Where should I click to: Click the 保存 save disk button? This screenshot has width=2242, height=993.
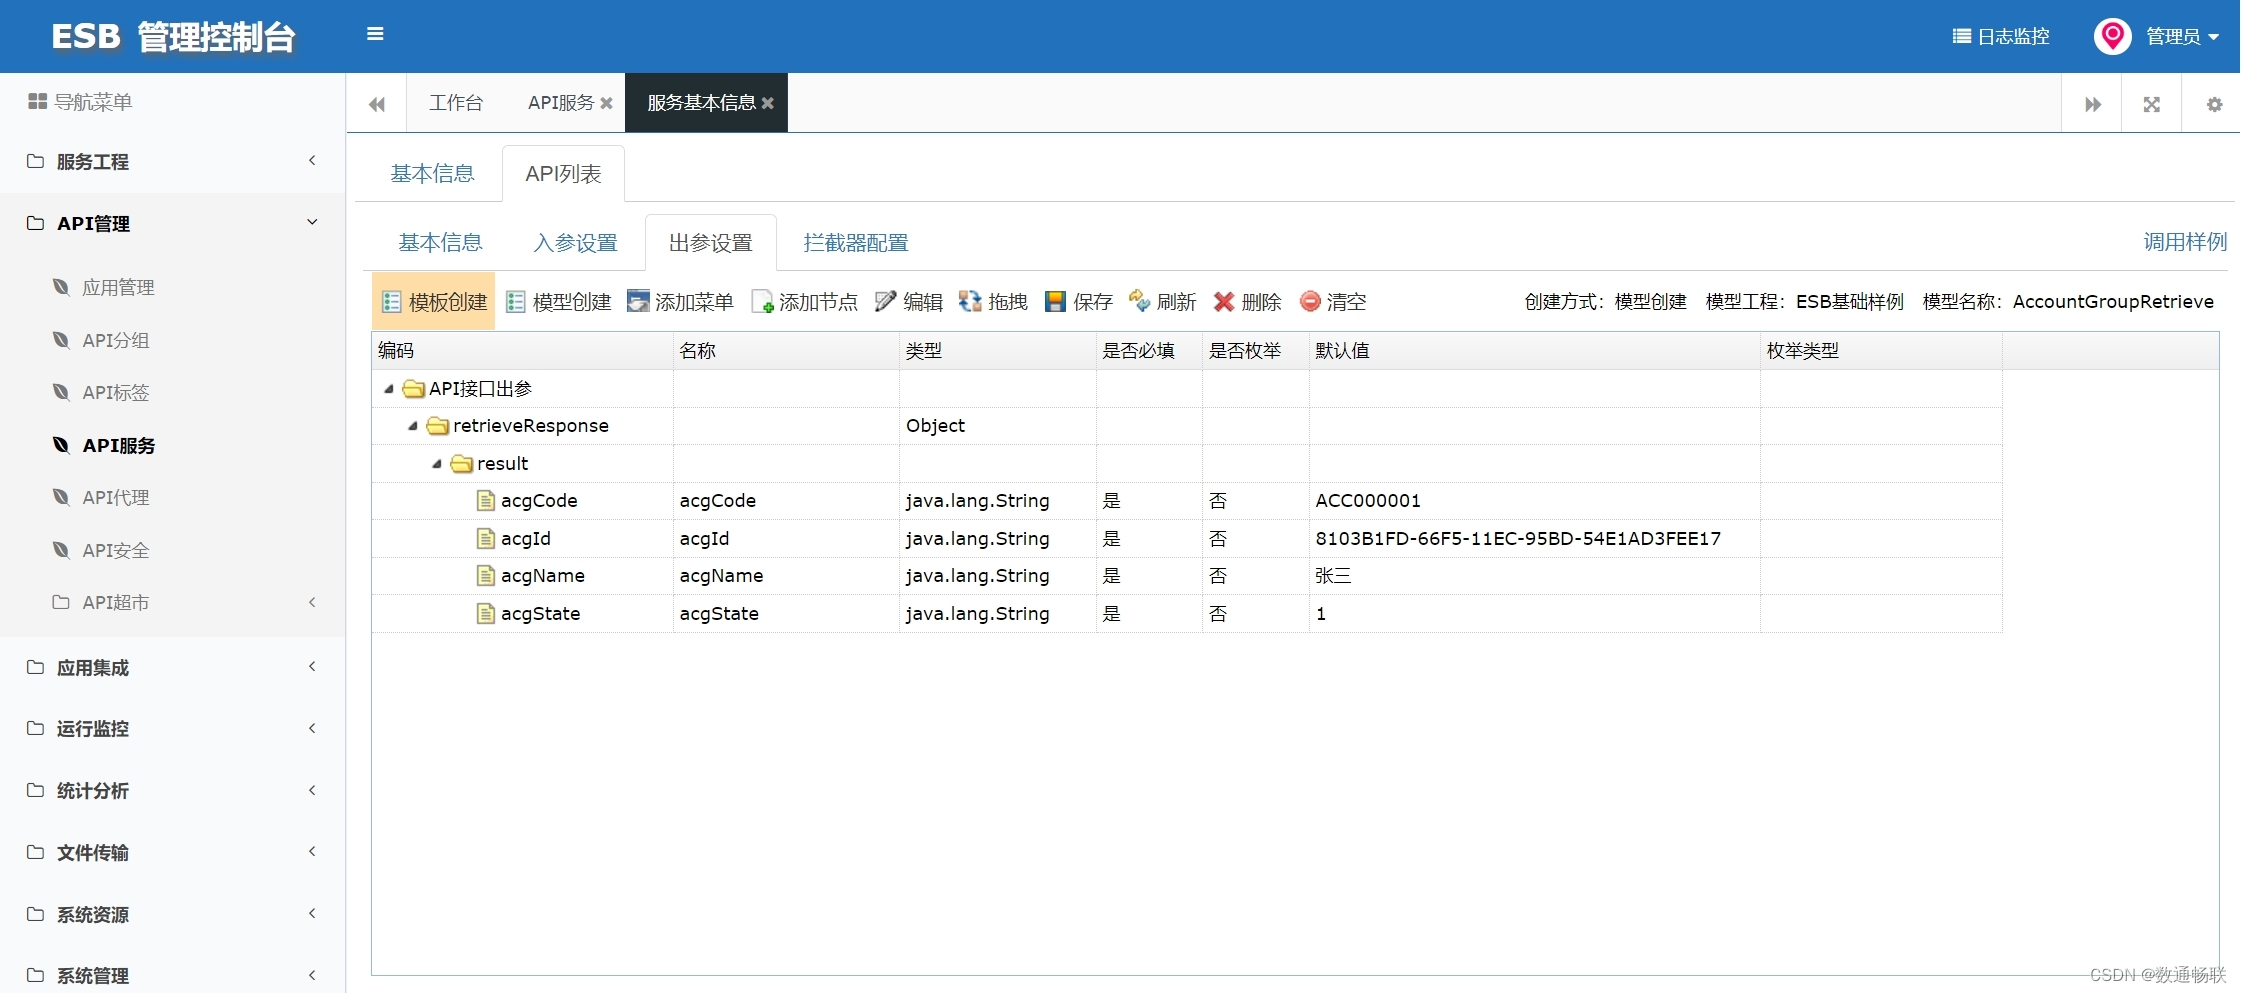click(x=1078, y=302)
